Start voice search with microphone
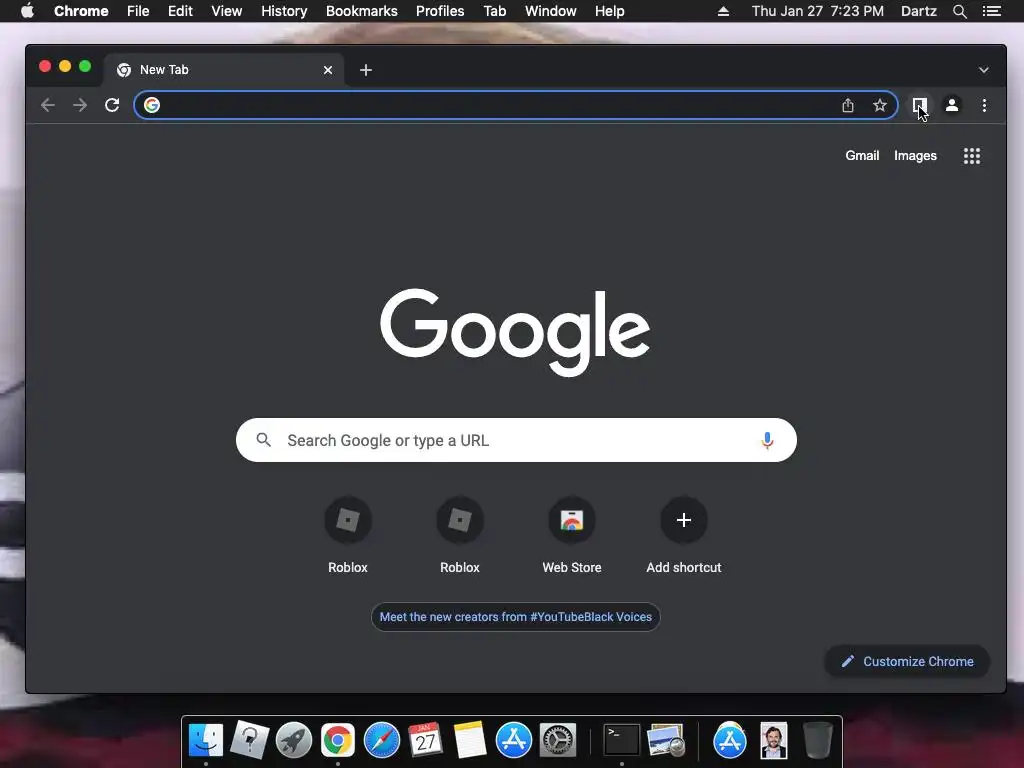 [767, 440]
